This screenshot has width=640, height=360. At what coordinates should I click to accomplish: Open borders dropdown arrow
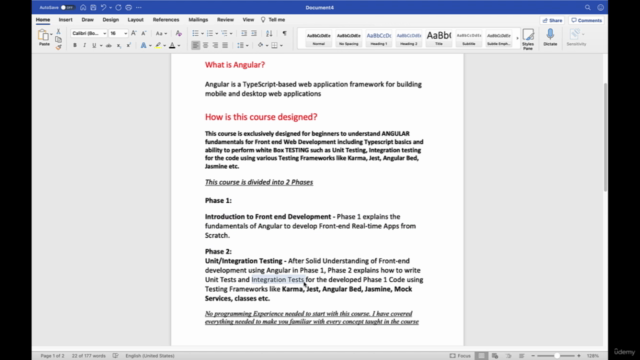[281, 45]
